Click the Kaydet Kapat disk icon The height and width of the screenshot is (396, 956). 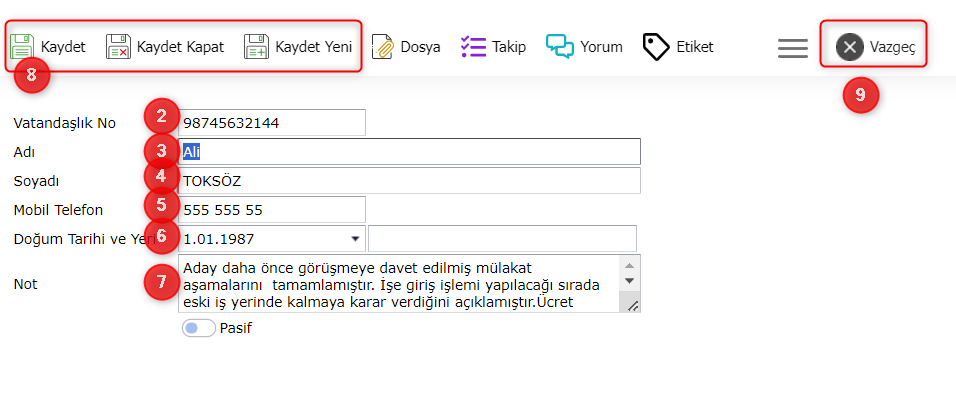(118, 46)
